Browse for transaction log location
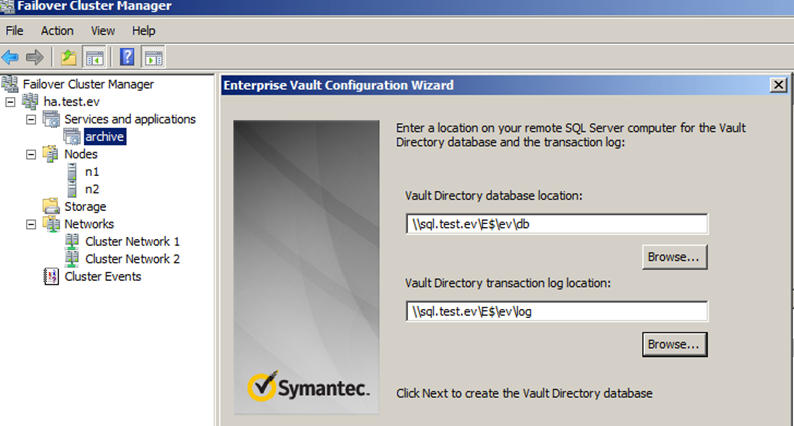 674,344
